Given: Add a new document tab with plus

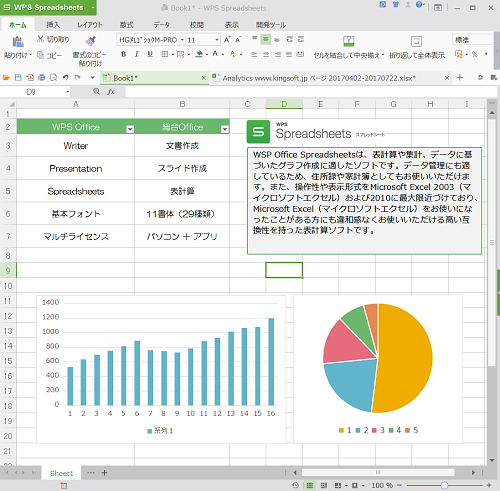Looking at the screenshot, I should pos(460,78).
